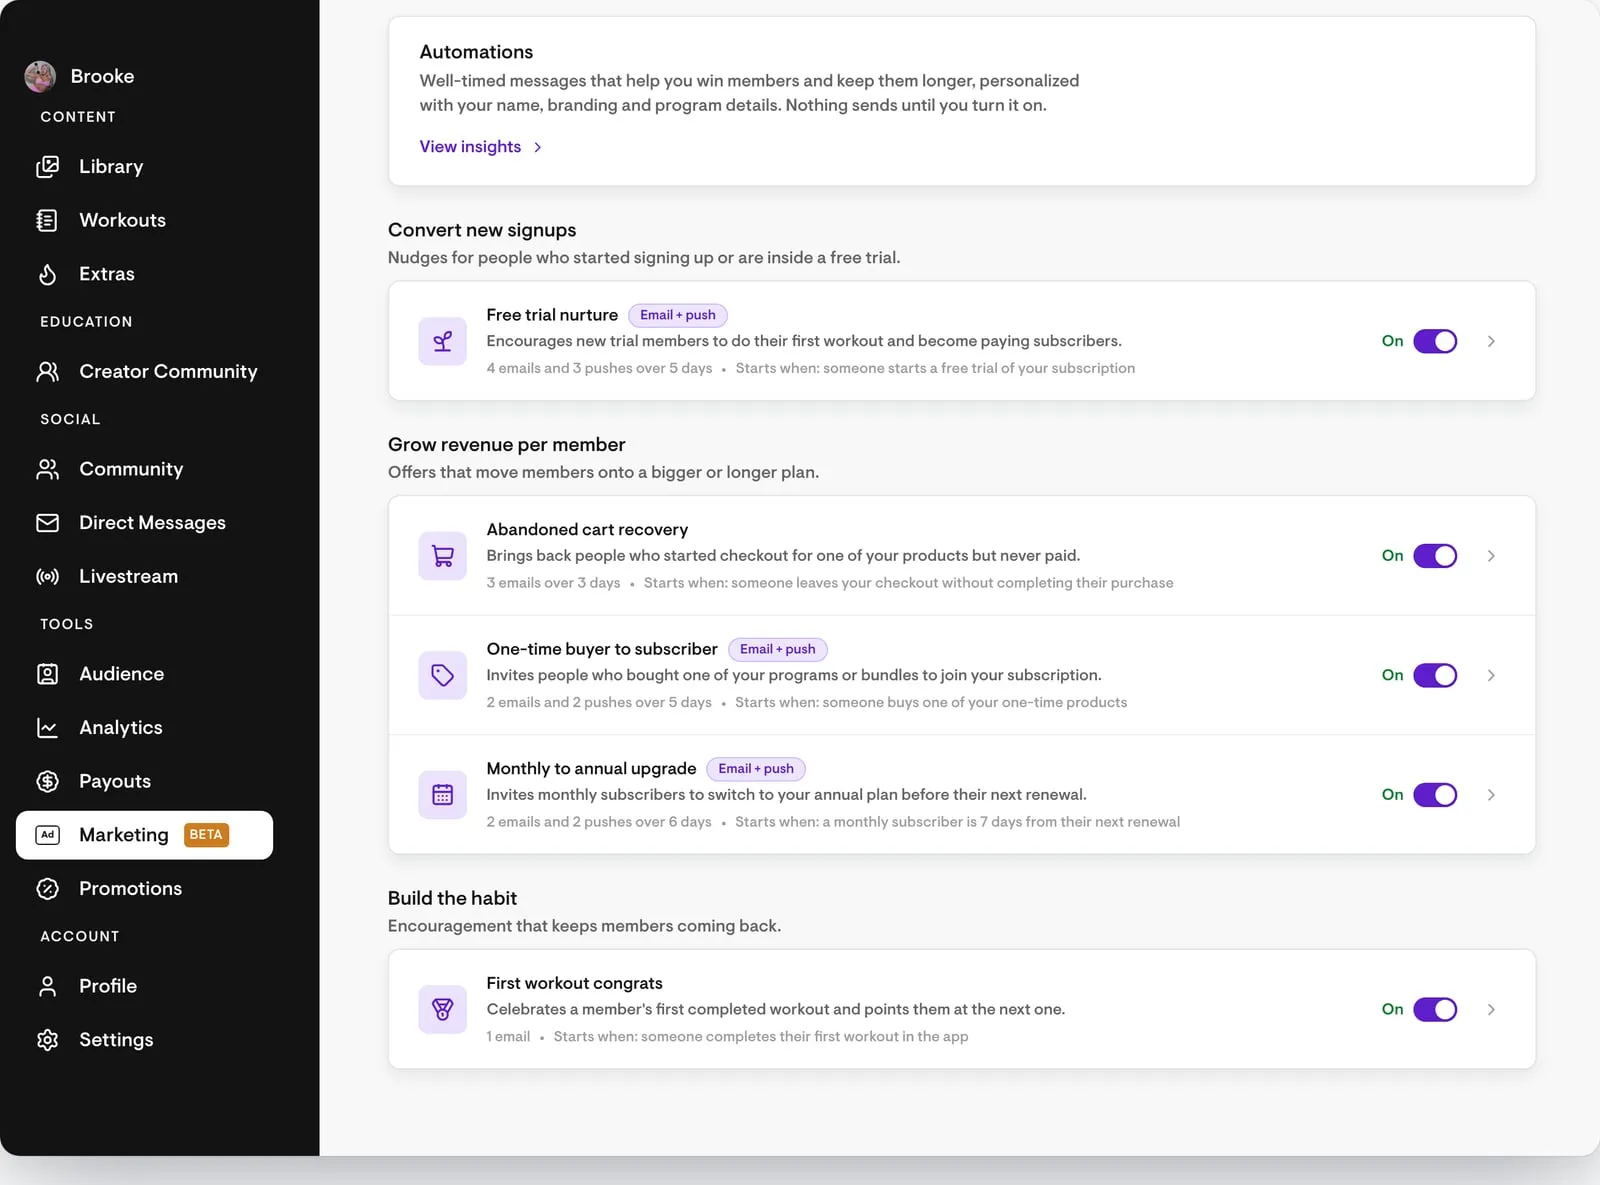Open Monthly to annual upgrade chevron

[1491, 795]
